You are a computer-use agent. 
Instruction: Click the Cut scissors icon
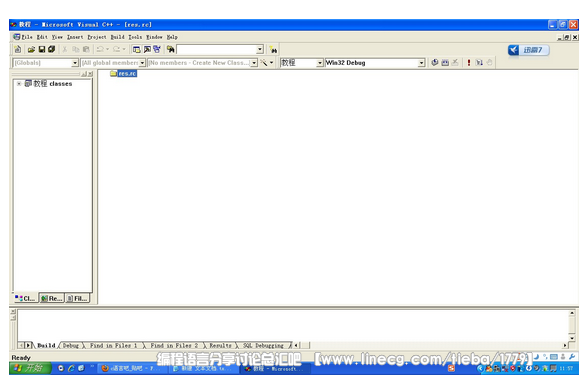click(x=65, y=49)
